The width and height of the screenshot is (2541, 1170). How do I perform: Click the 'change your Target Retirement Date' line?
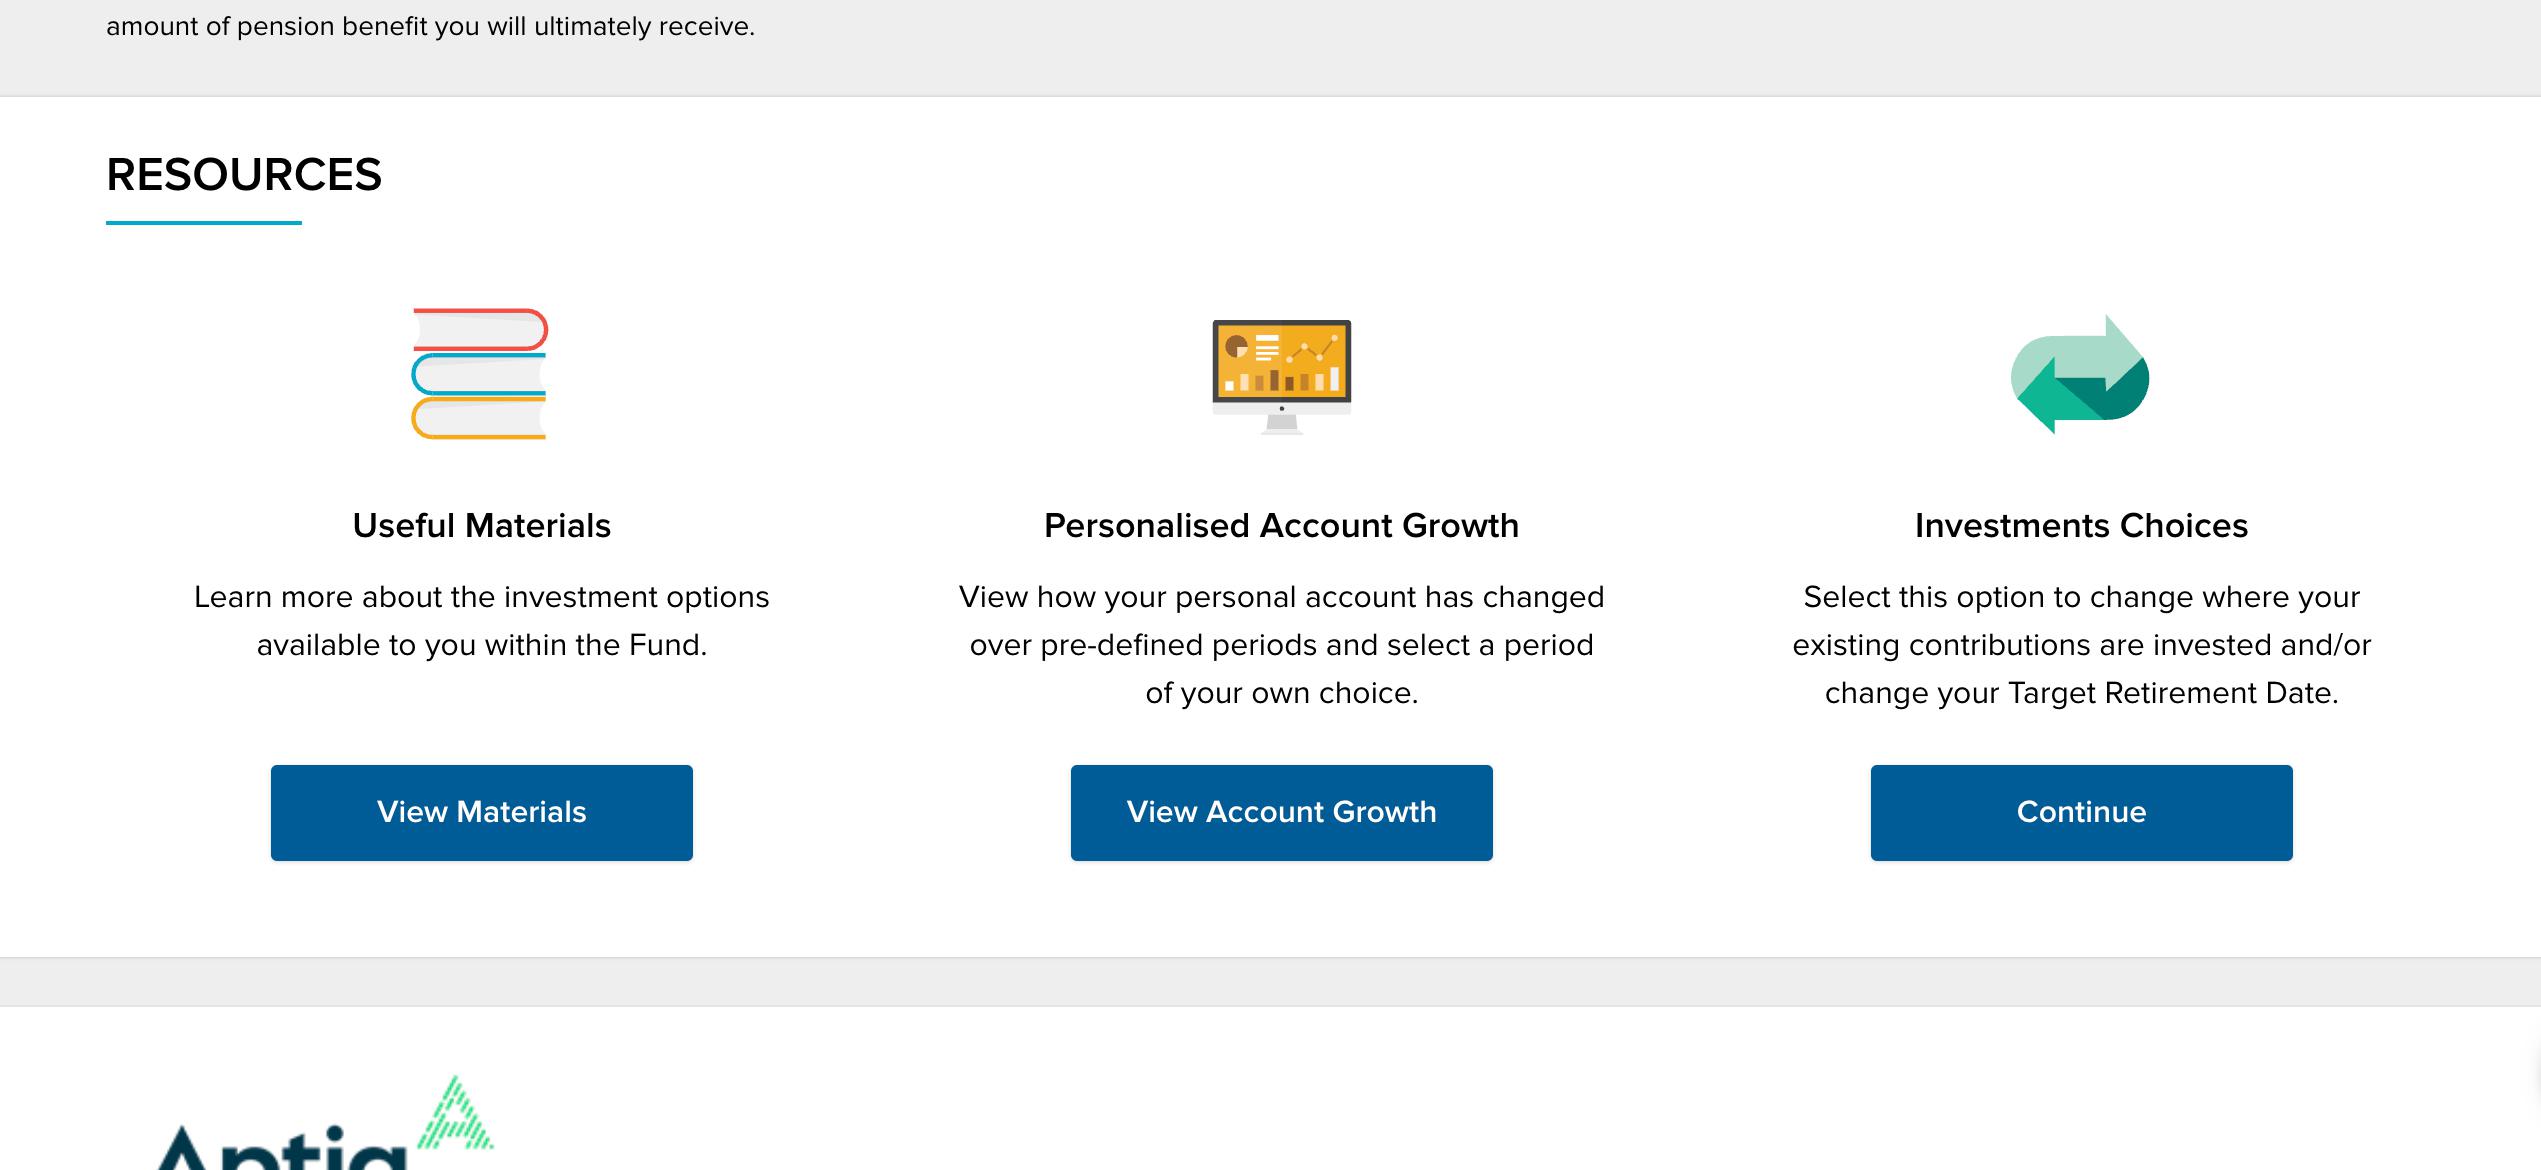2081,693
